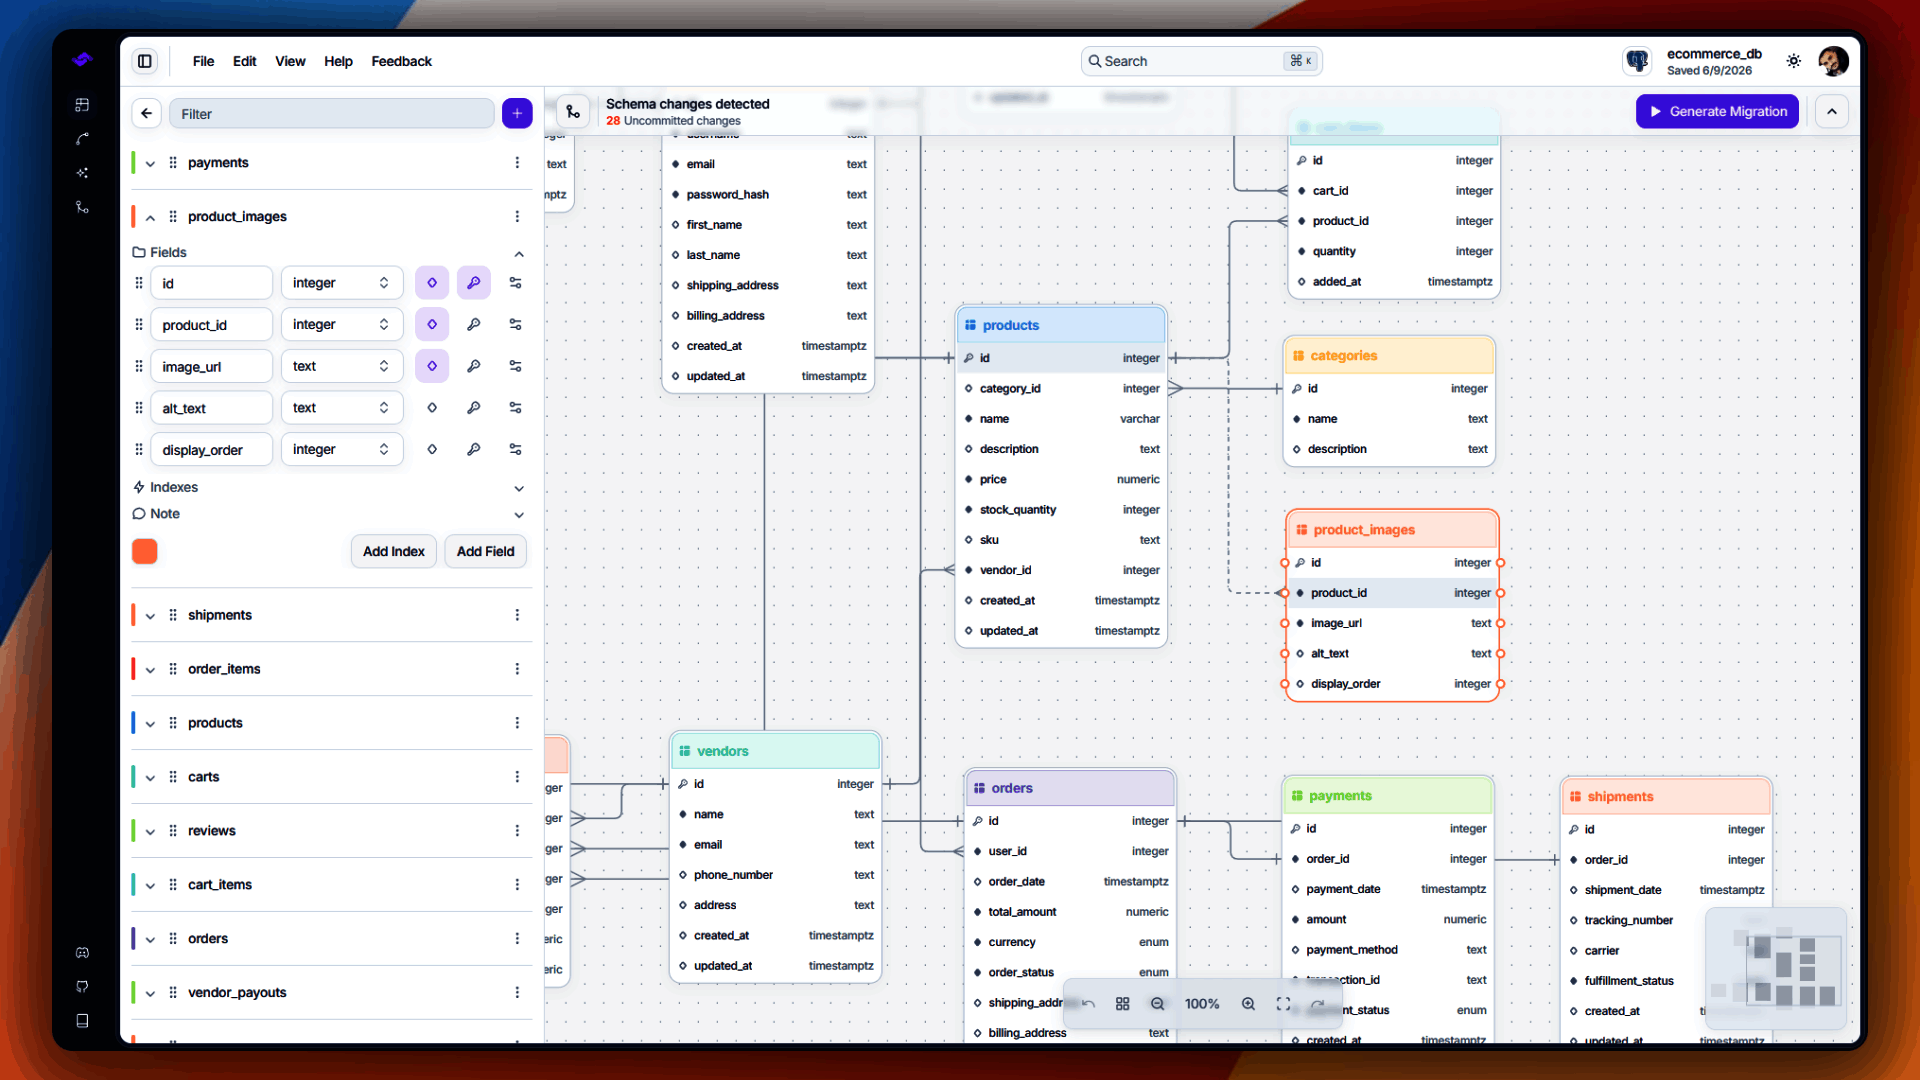Open options menu for payments table
The width and height of the screenshot is (1920, 1080).
click(517, 163)
